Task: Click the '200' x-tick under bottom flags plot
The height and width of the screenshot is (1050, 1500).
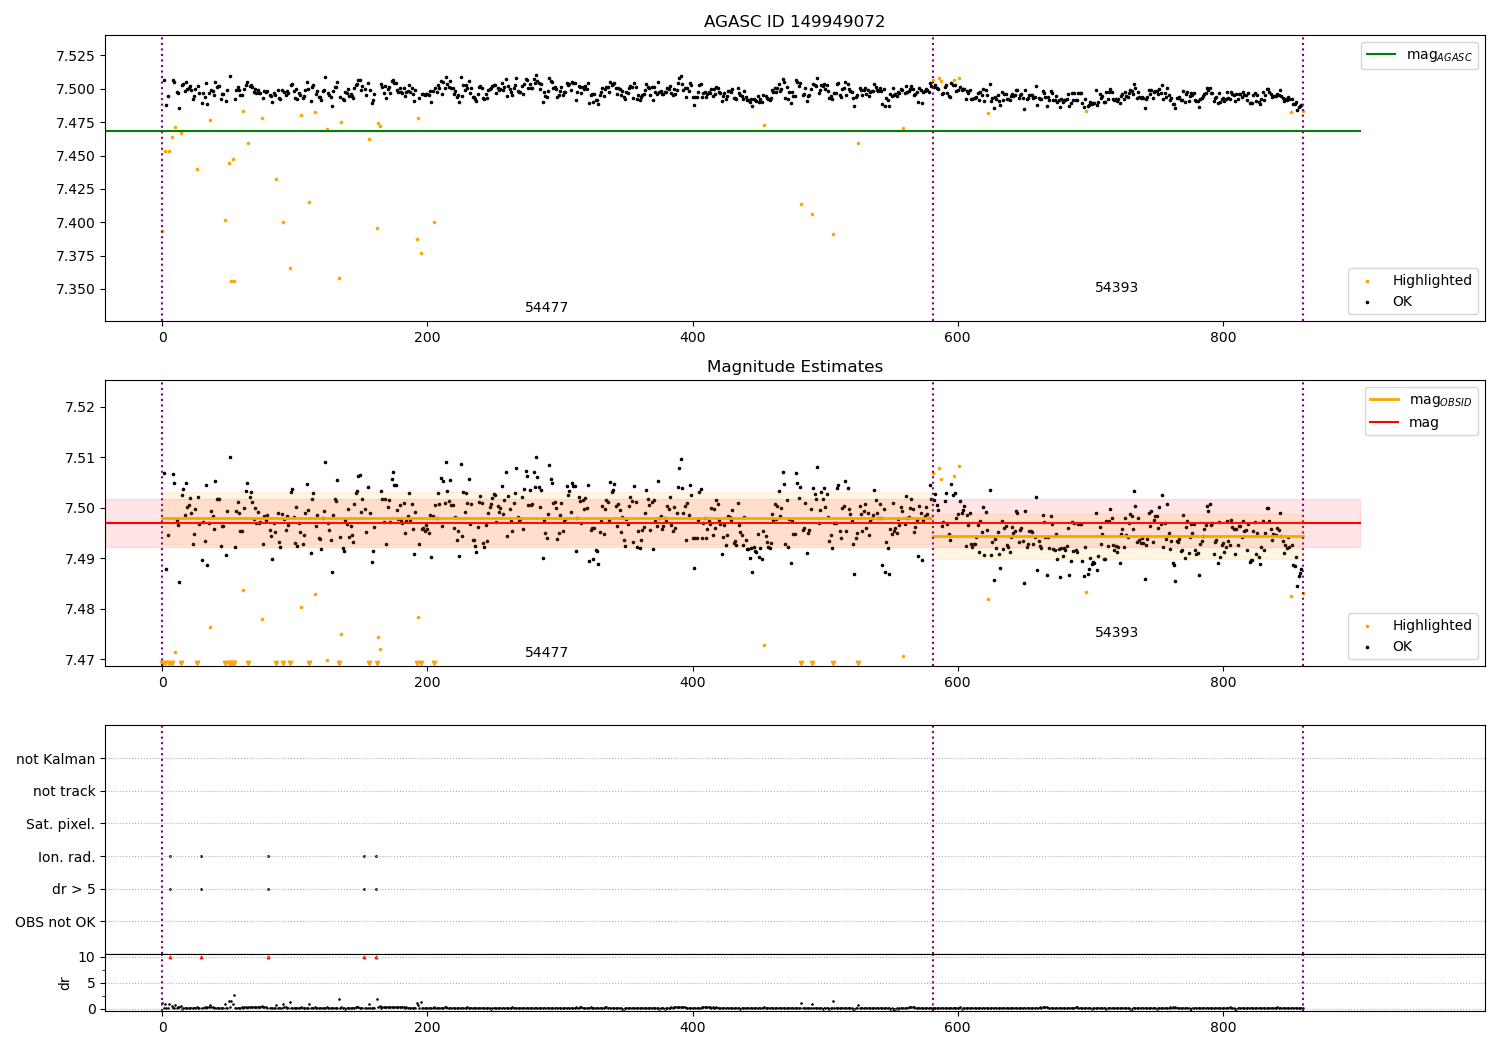Action: pyautogui.click(x=427, y=1027)
